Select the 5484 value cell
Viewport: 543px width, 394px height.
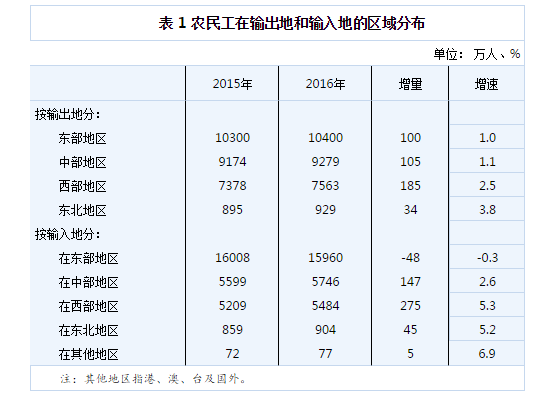coord(325,306)
